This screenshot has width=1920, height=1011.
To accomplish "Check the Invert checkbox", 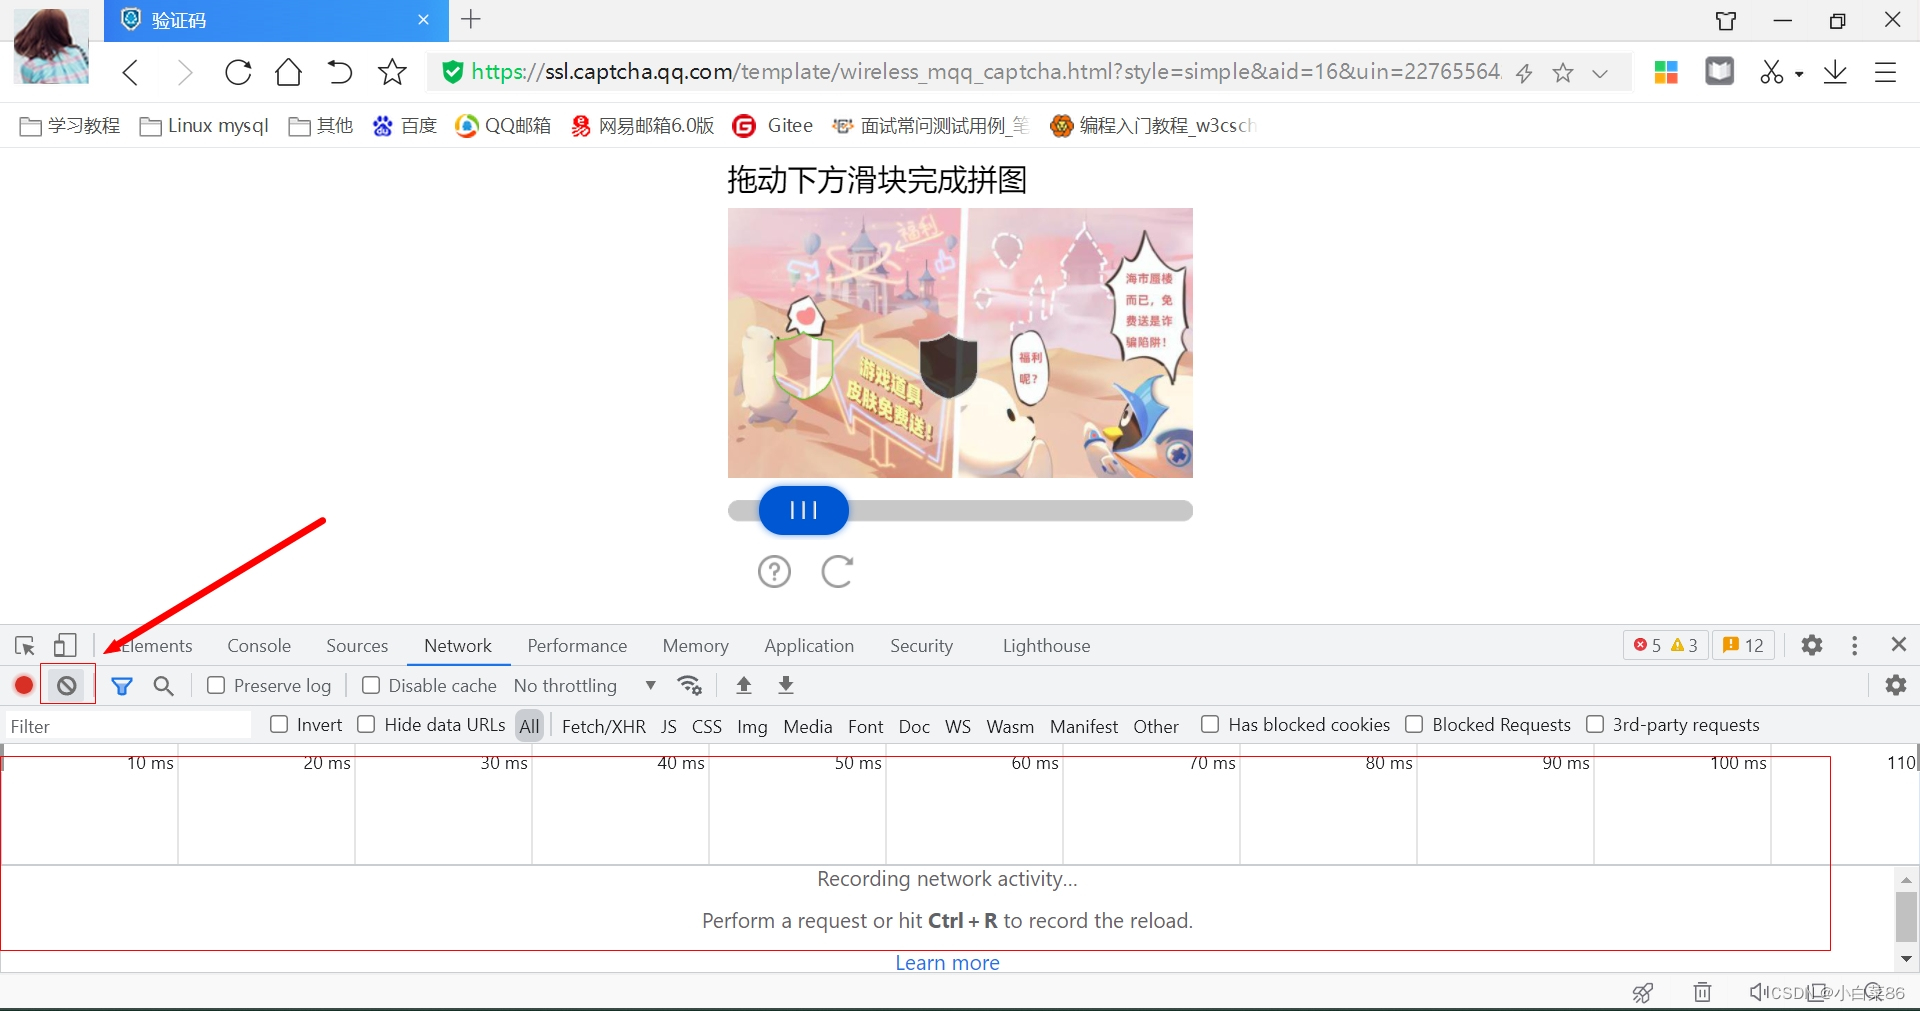I will click(x=279, y=724).
